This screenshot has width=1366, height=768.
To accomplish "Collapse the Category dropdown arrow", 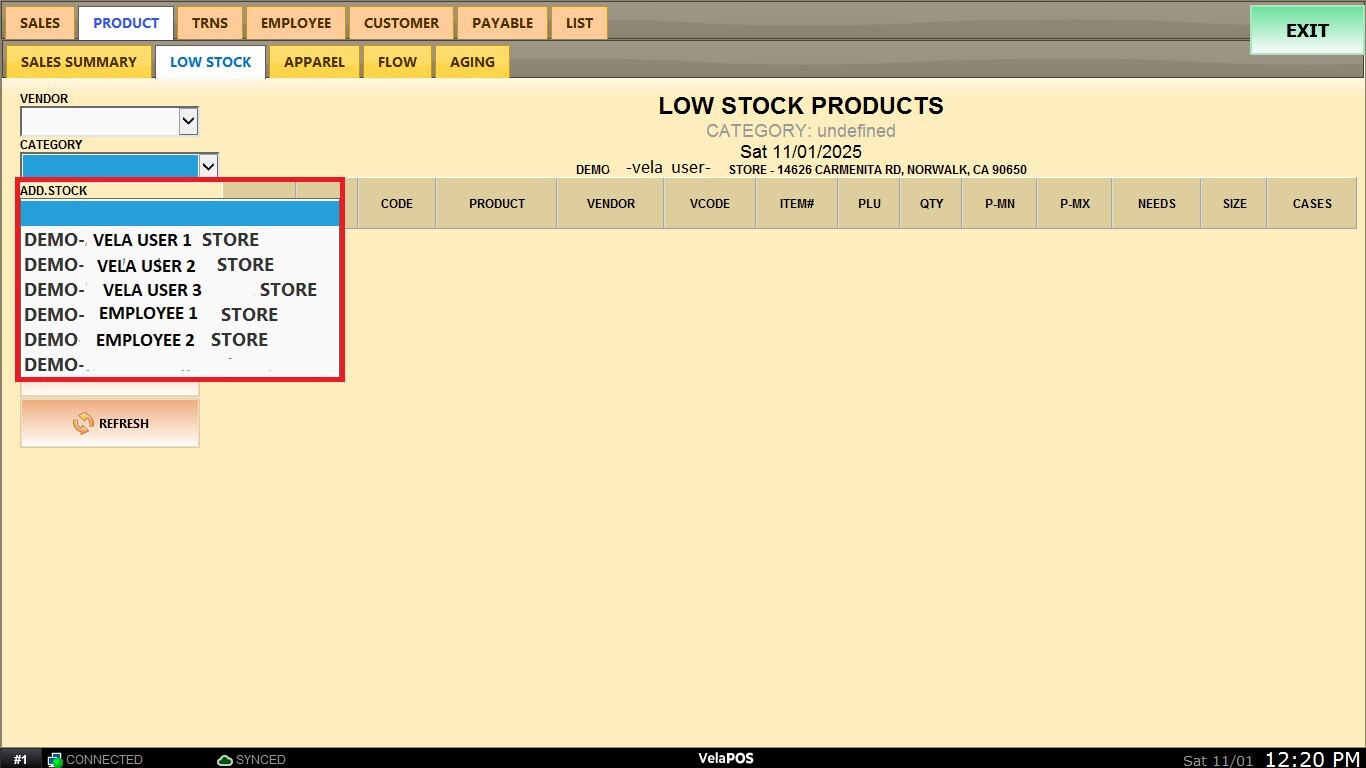I will (208, 166).
